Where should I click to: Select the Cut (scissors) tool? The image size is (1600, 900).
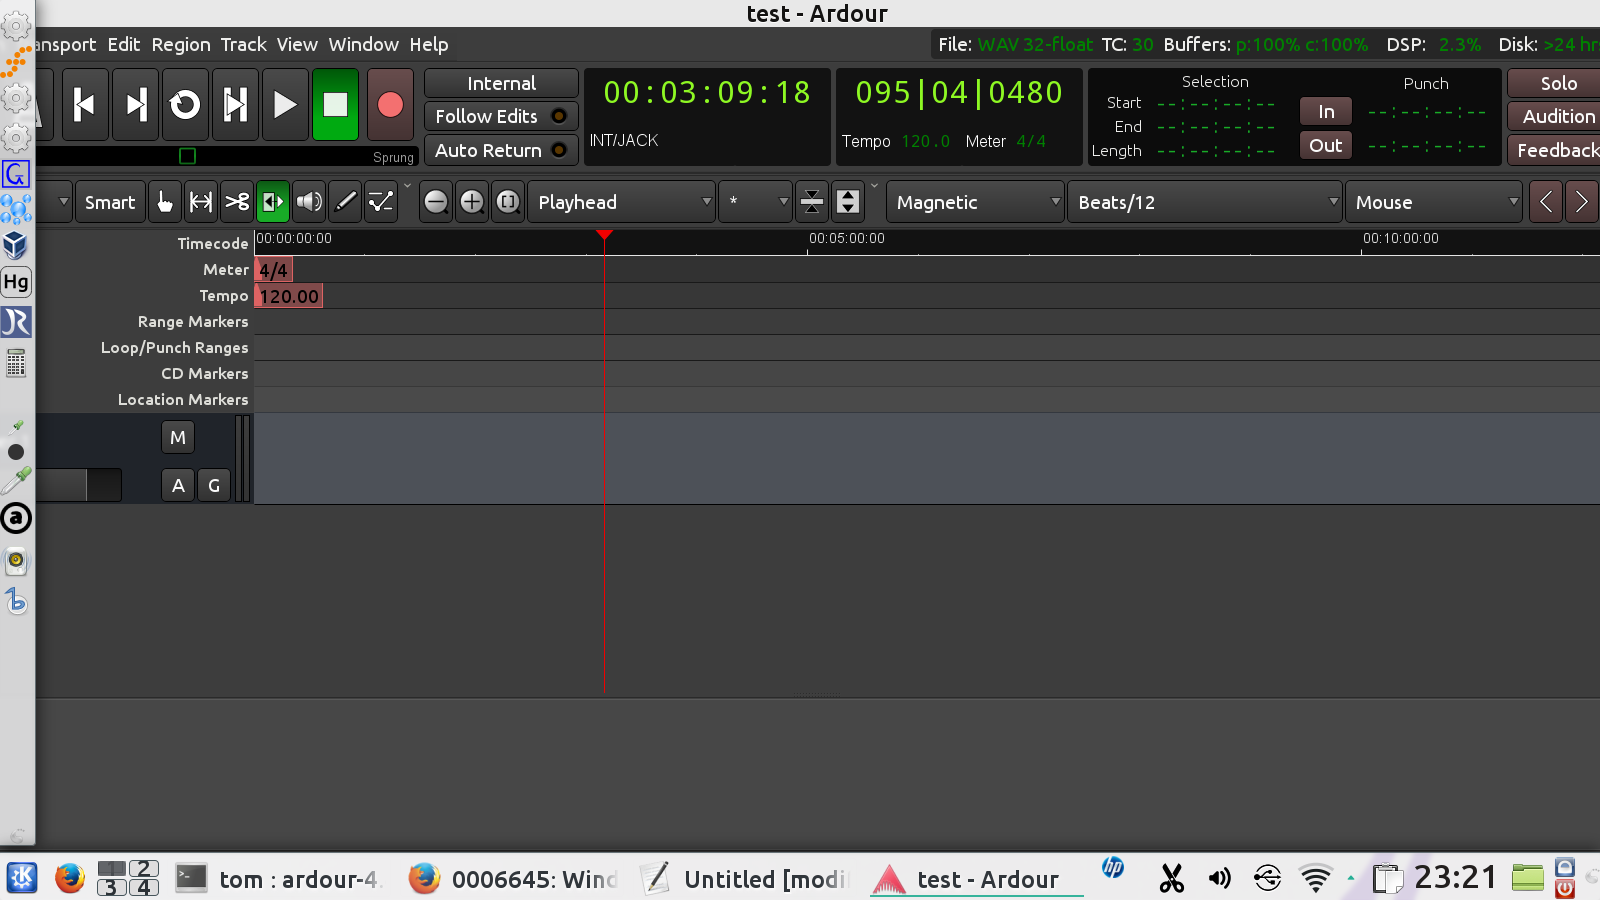(237, 202)
